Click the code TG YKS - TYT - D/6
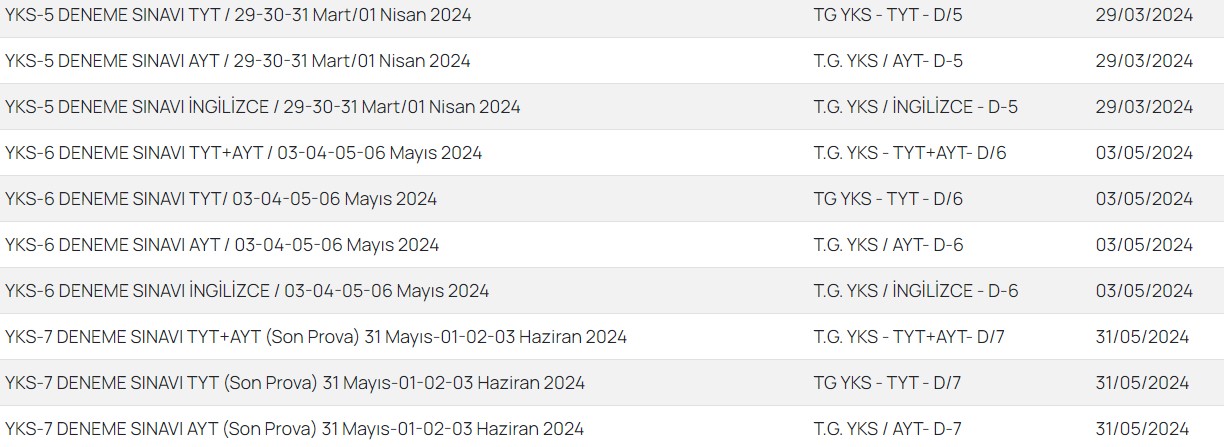The image size is (1224, 447). point(888,199)
